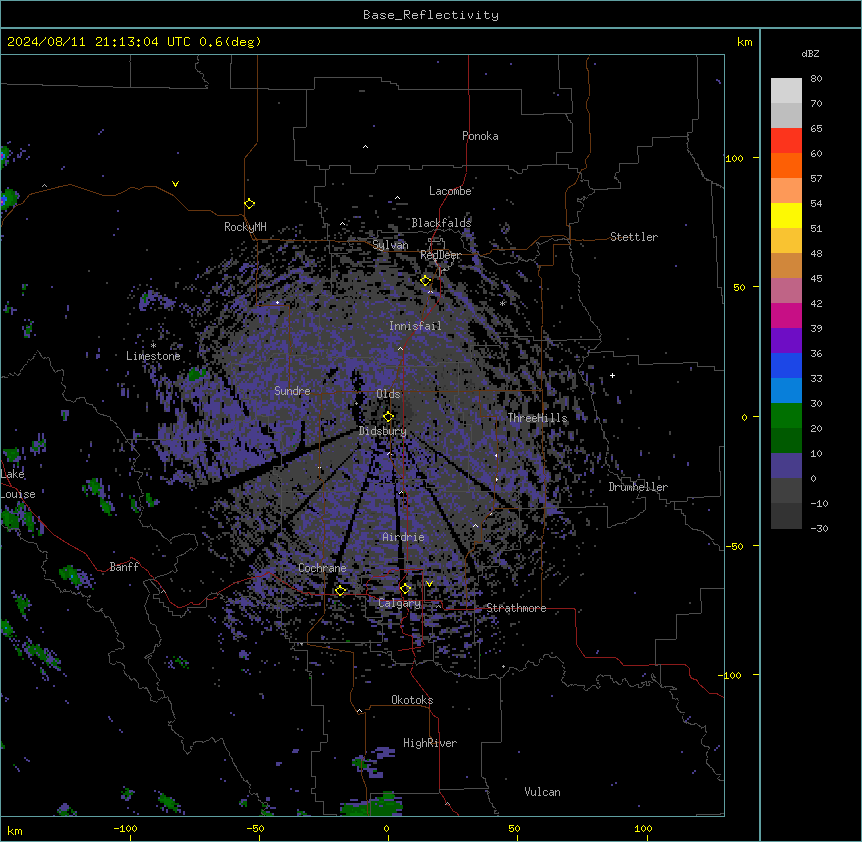Click the Base_Reflectivity title text
Image resolution: width=862 pixels, height=842 pixels.
(431, 15)
